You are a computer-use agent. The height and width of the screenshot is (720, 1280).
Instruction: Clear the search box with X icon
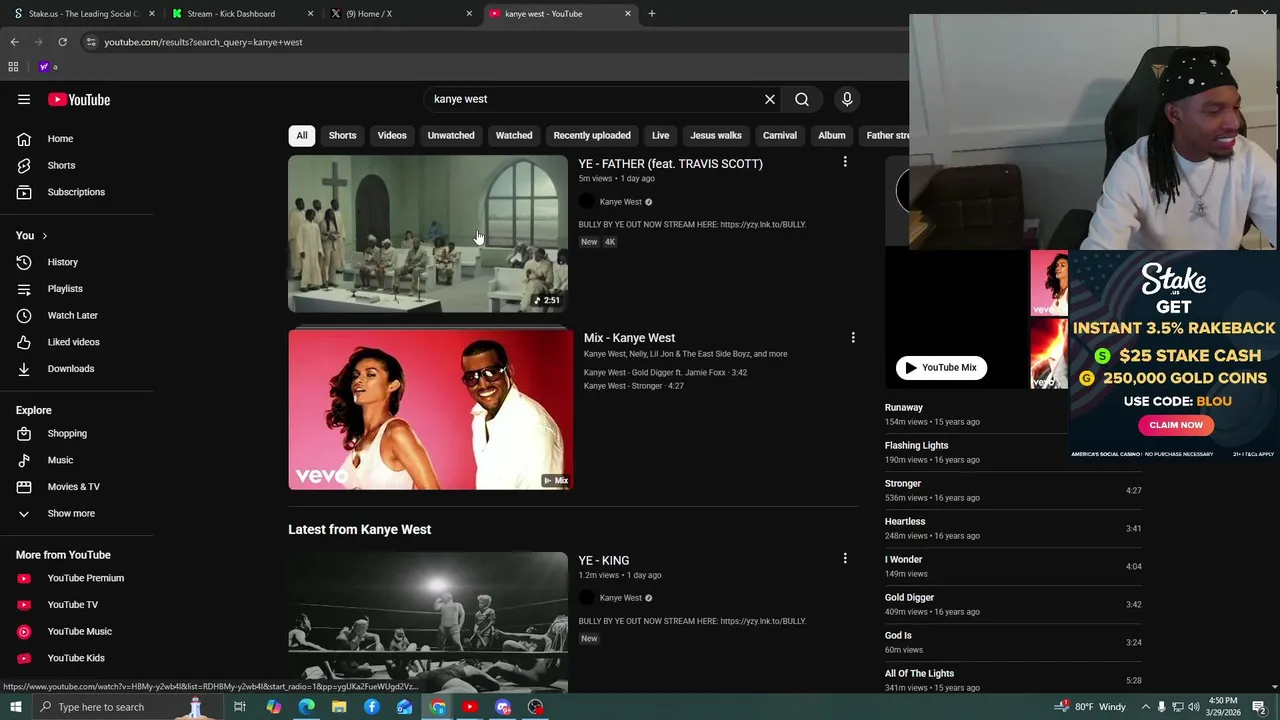click(x=770, y=99)
